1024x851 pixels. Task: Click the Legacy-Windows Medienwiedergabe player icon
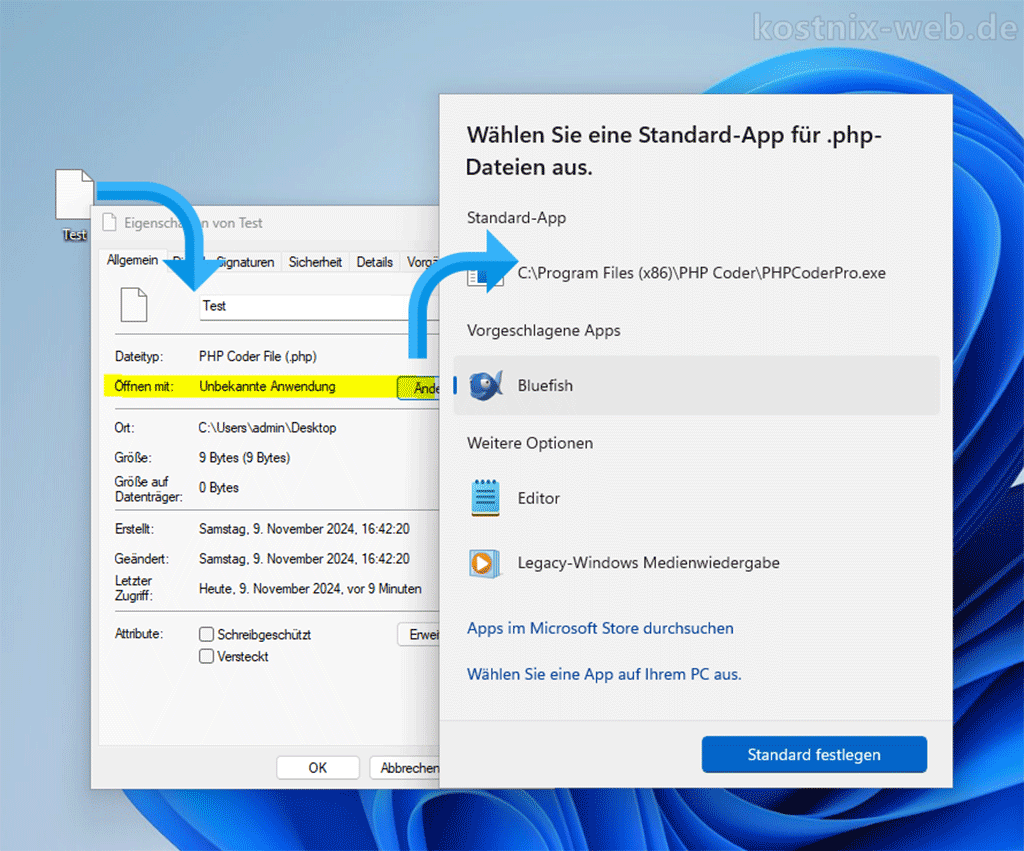click(x=484, y=563)
